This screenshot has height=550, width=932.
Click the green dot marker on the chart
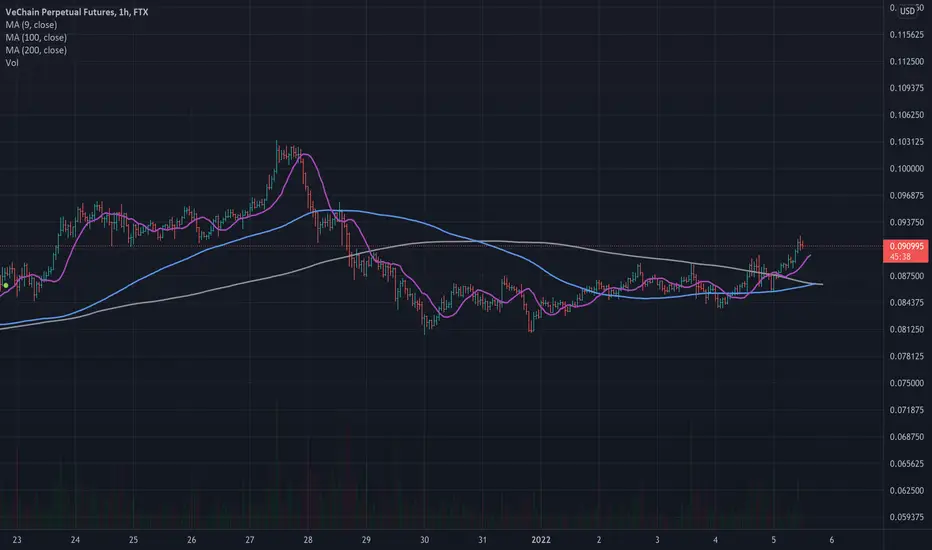(6, 285)
